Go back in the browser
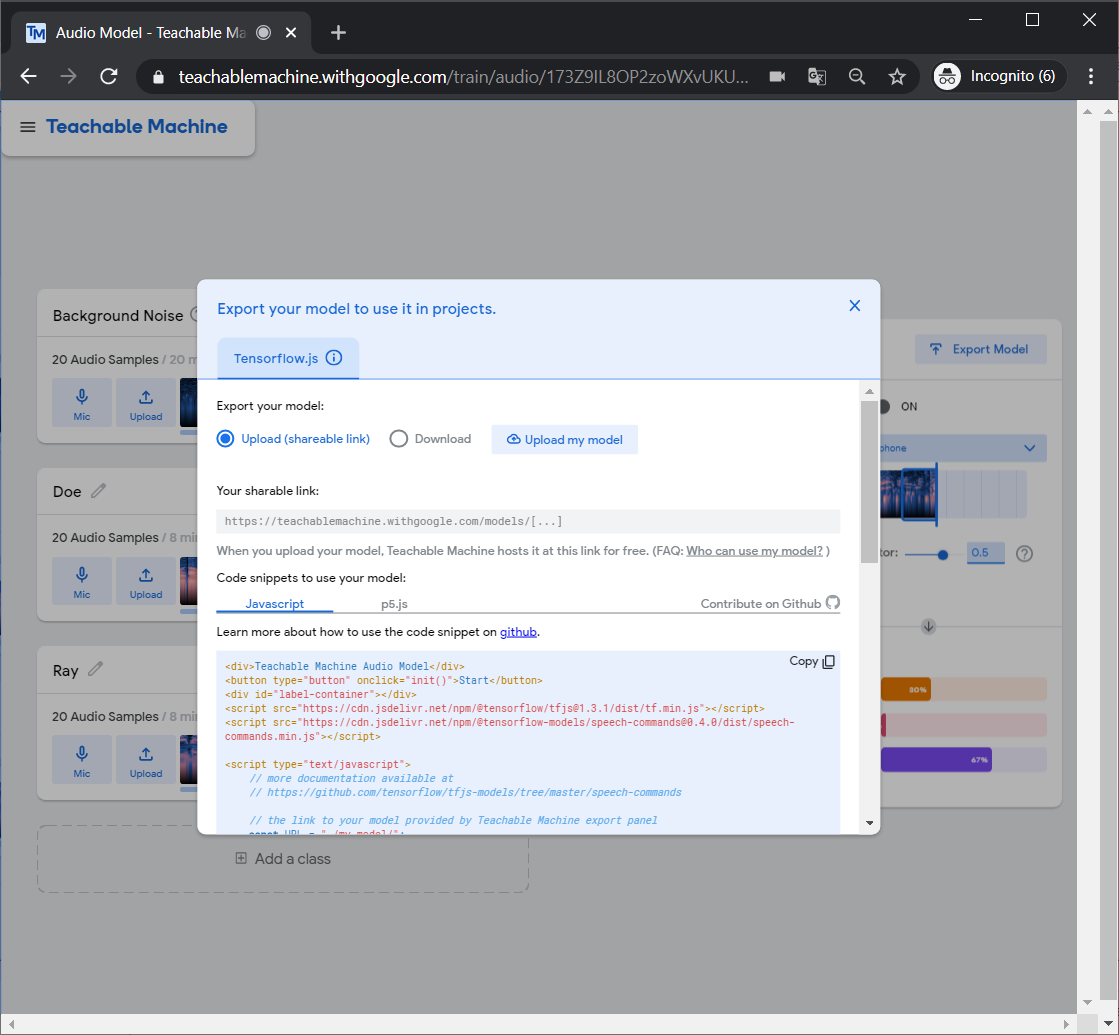 pos(29,76)
